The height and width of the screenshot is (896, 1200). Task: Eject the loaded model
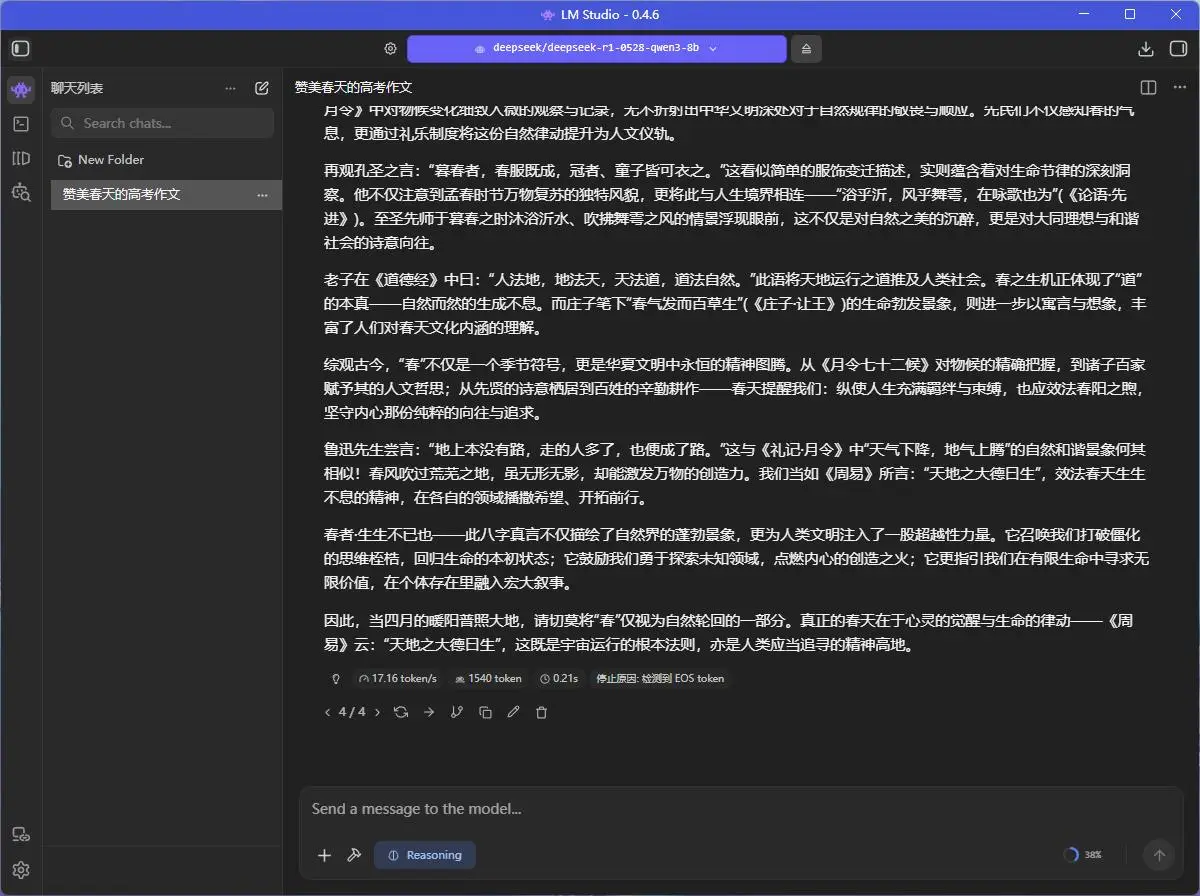(806, 48)
